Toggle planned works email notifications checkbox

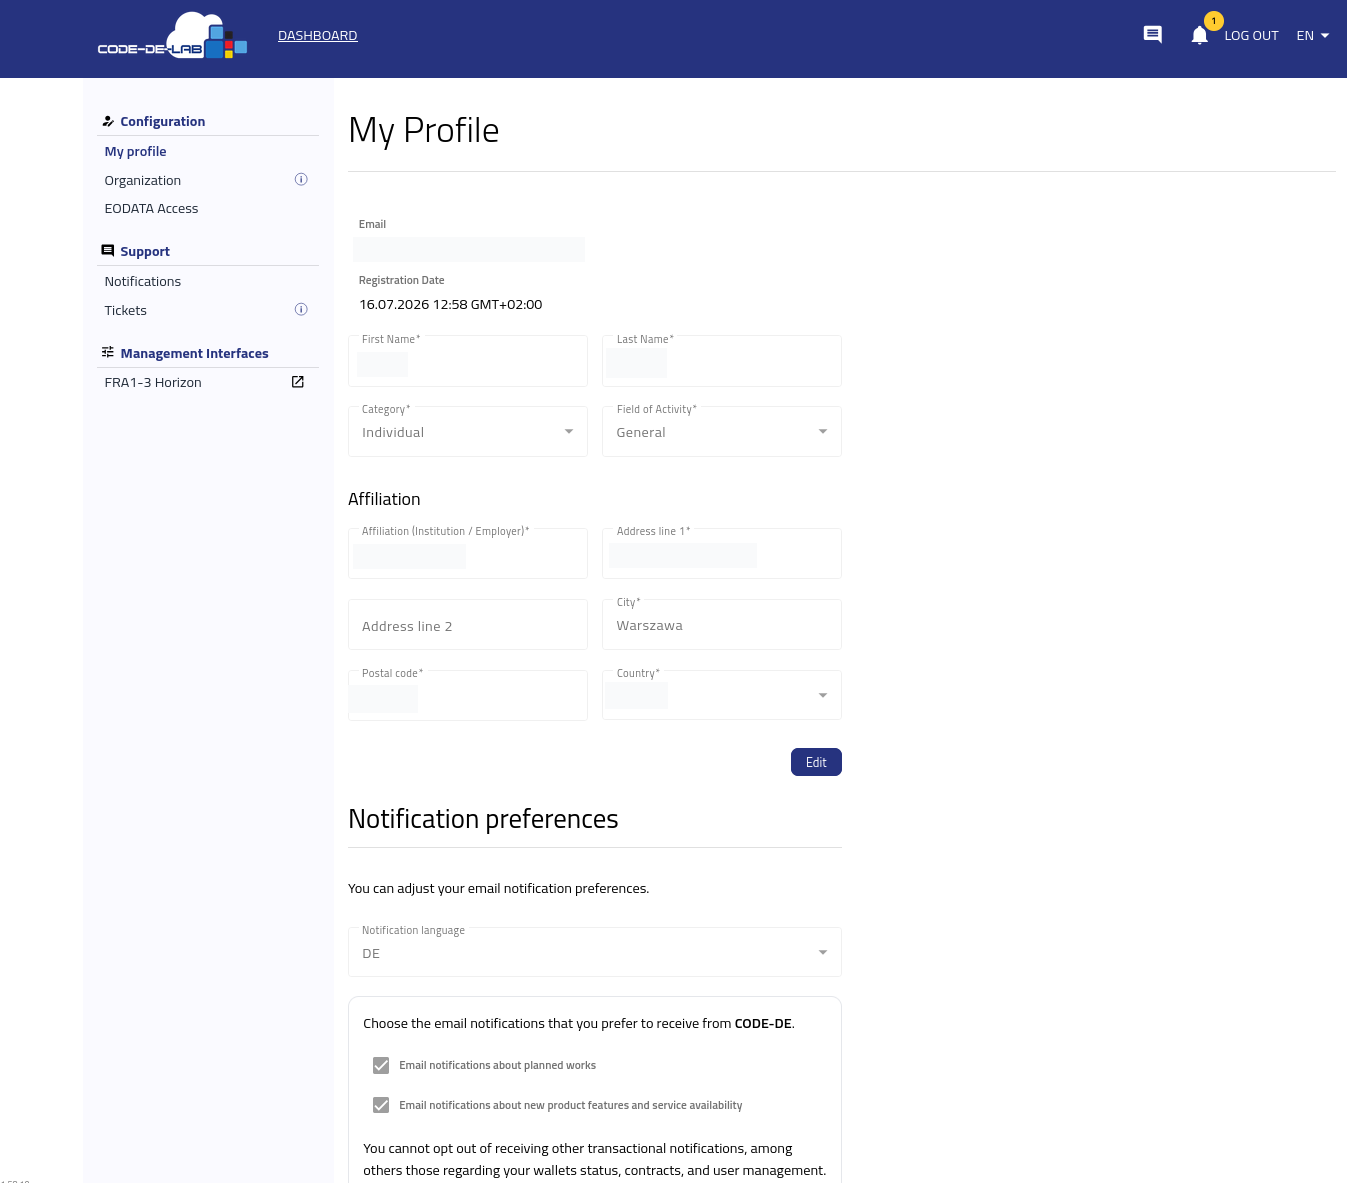(381, 1066)
